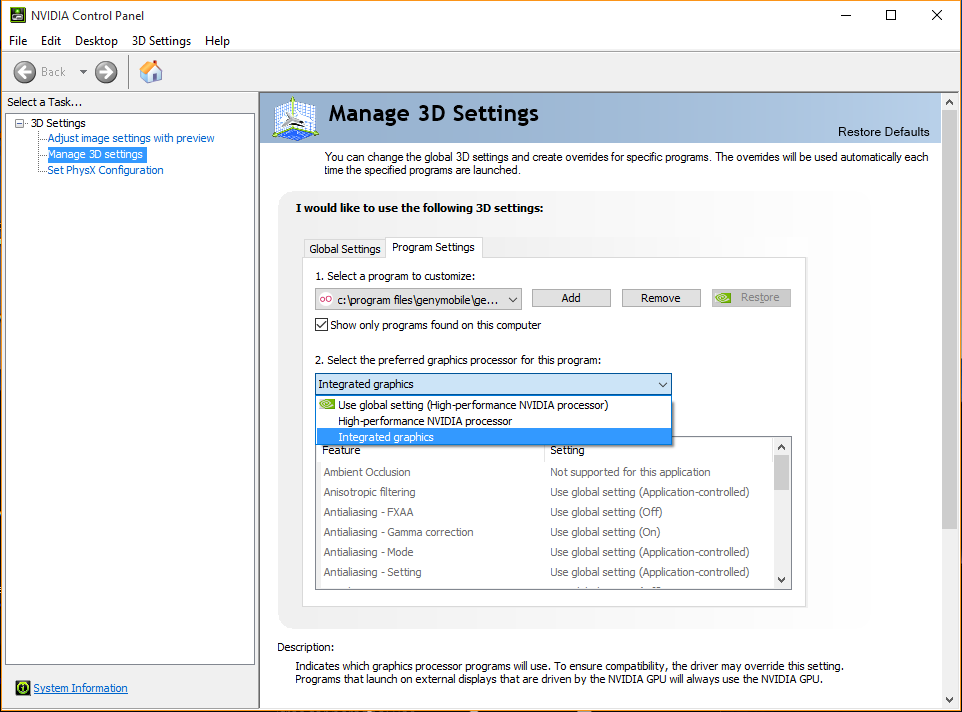
Task: Choose Integrated graphics in the dropdown list
Action: pyautogui.click(x=494, y=437)
